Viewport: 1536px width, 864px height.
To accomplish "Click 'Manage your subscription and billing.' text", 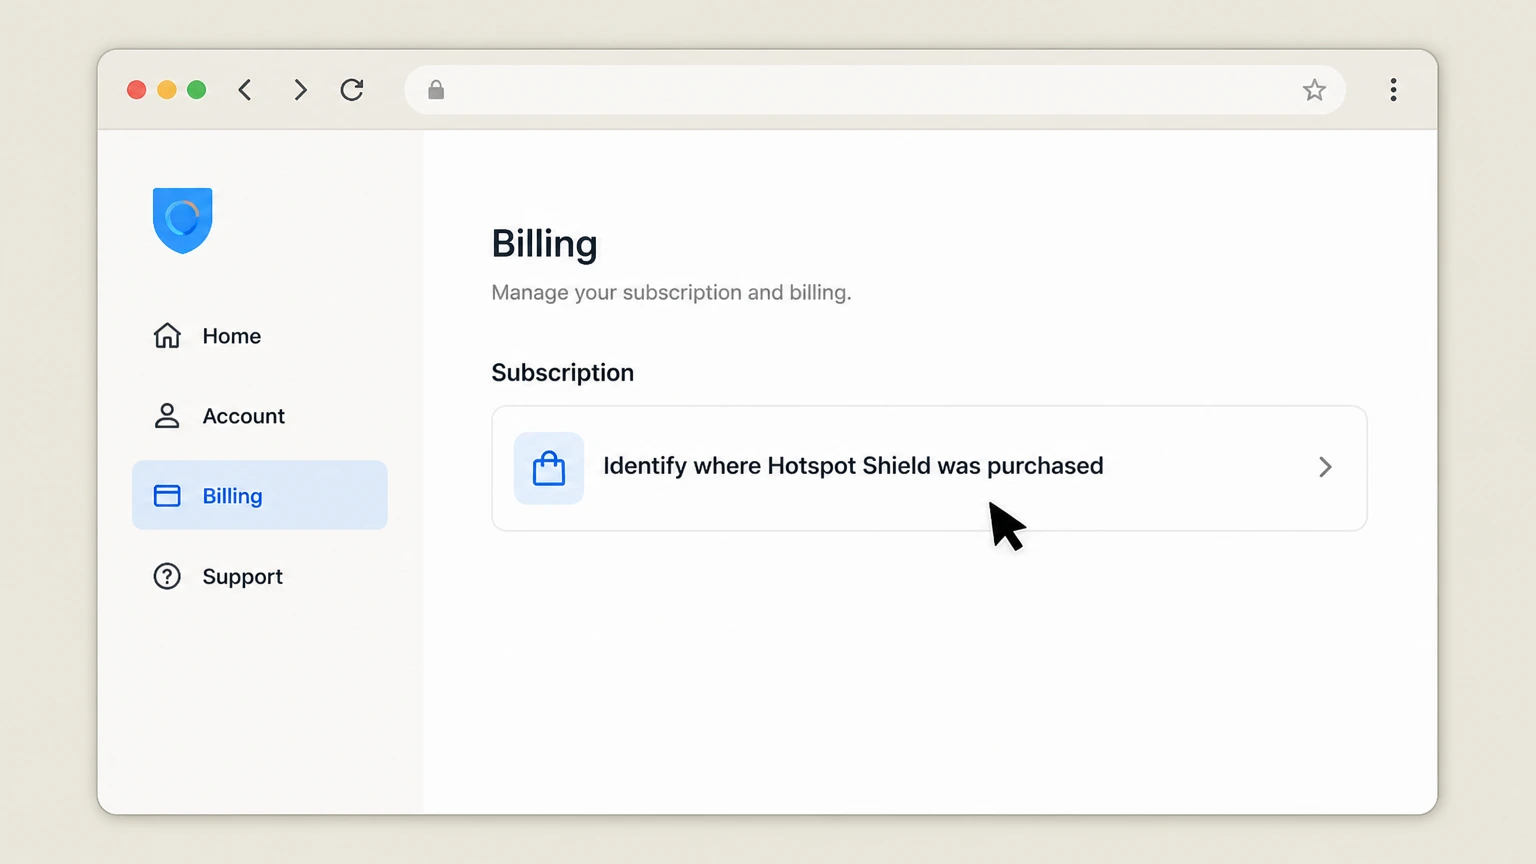I will pyautogui.click(x=671, y=293).
